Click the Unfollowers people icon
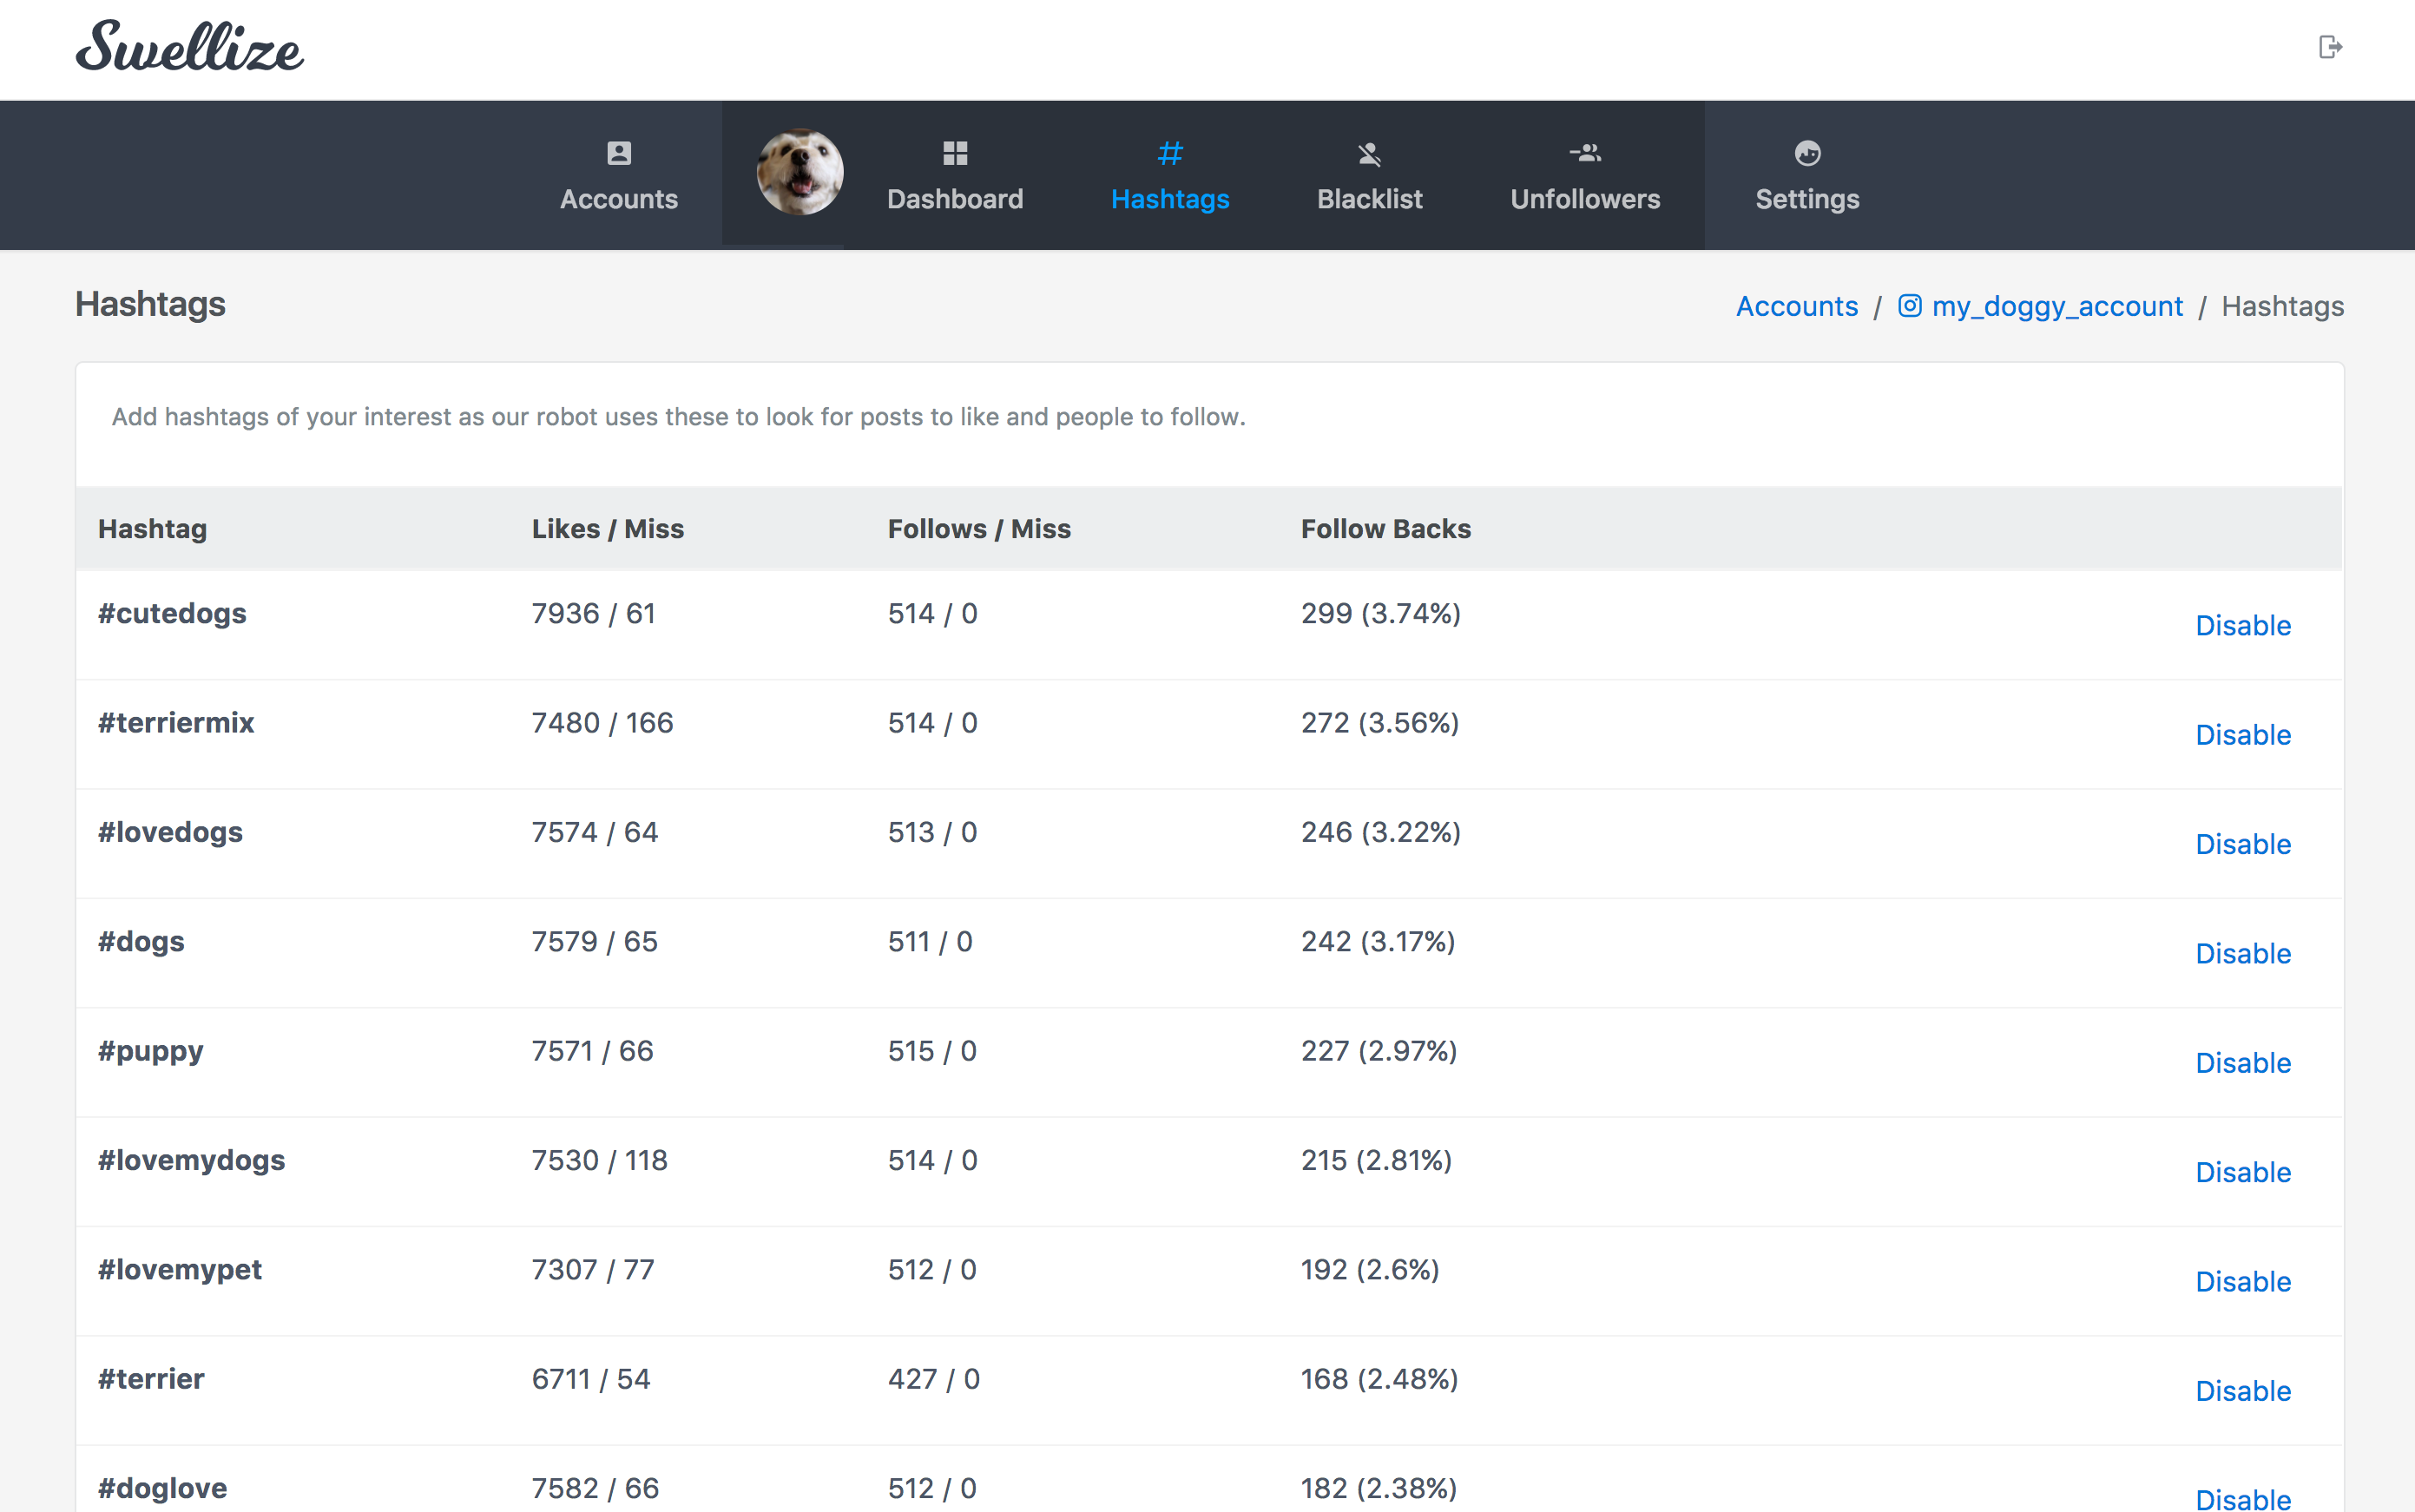This screenshot has height=1512, width=2415. (1585, 153)
